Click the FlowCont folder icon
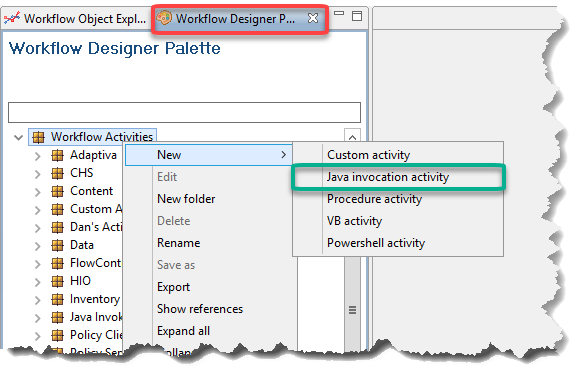This screenshot has width=572, height=367. pos(57,263)
